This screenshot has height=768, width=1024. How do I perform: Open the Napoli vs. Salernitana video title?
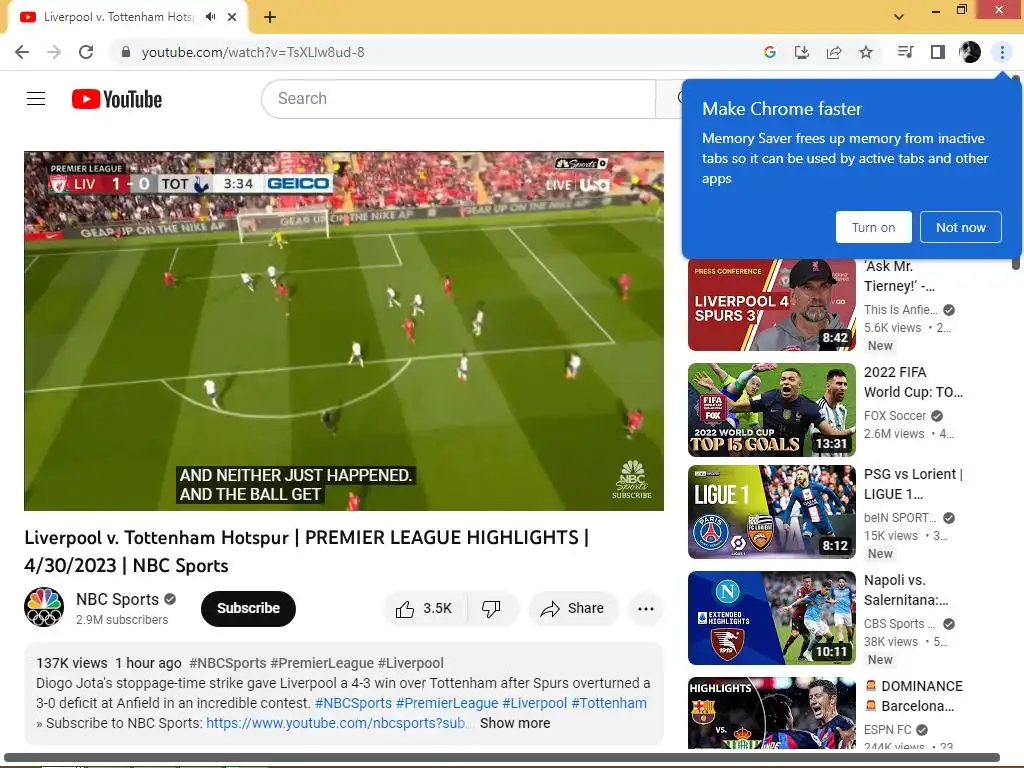(906, 590)
